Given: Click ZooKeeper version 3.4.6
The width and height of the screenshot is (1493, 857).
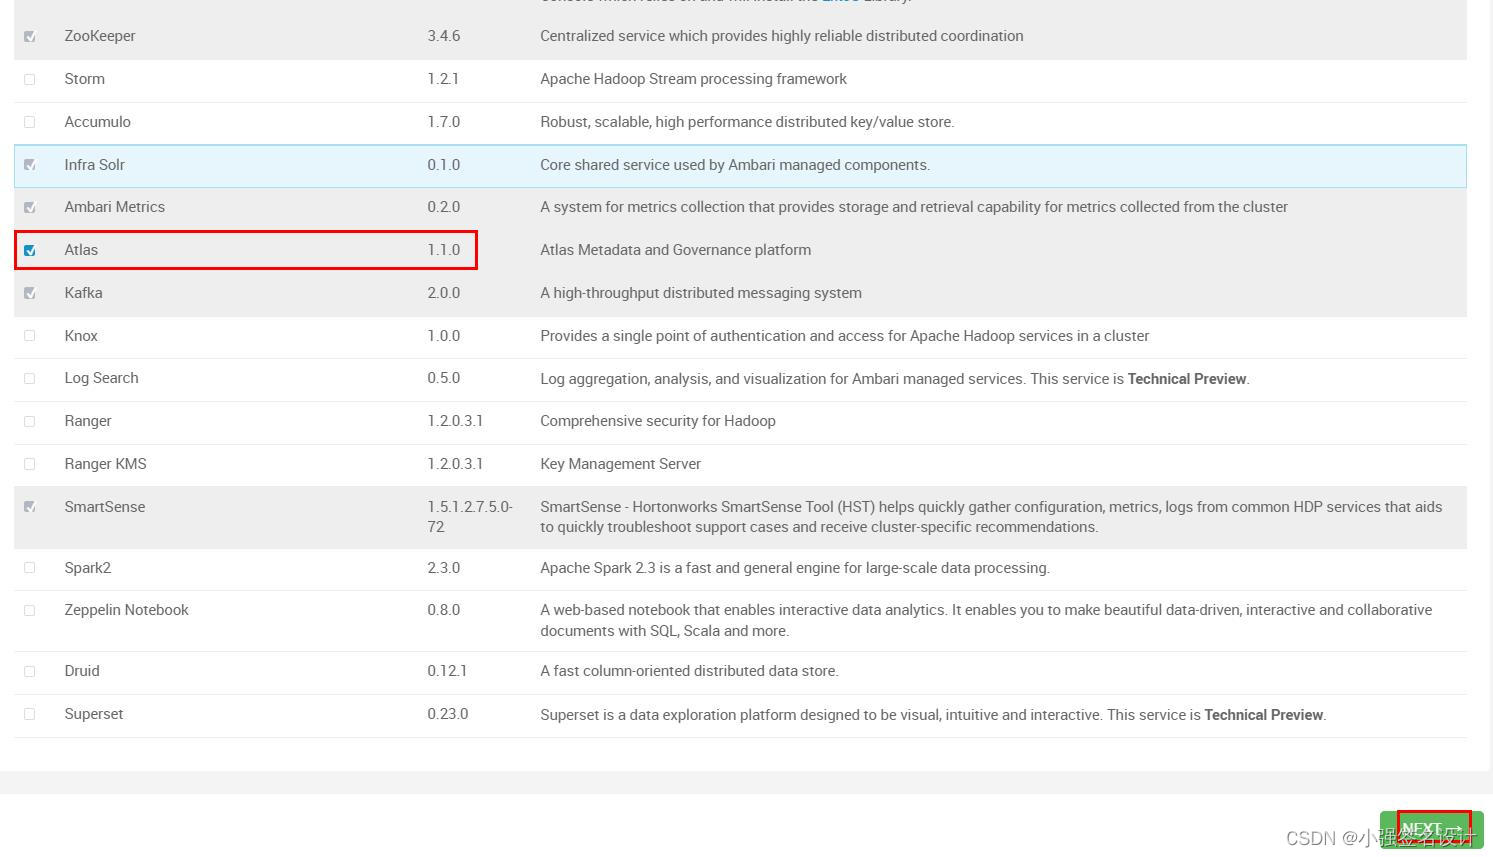Looking at the screenshot, I should pyautogui.click(x=444, y=36).
